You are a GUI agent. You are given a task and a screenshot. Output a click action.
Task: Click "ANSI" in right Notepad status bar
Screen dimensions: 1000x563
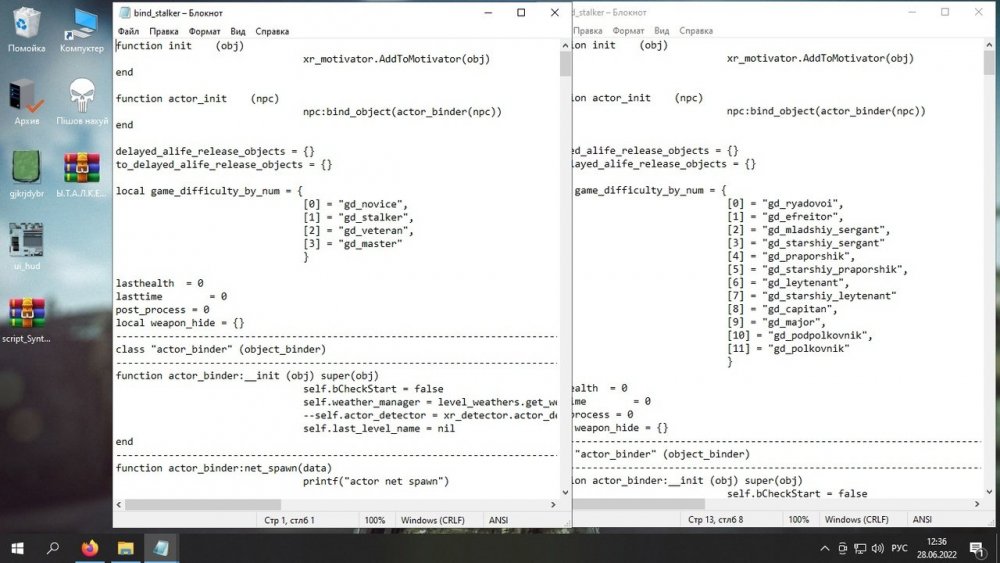pos(922,520)
